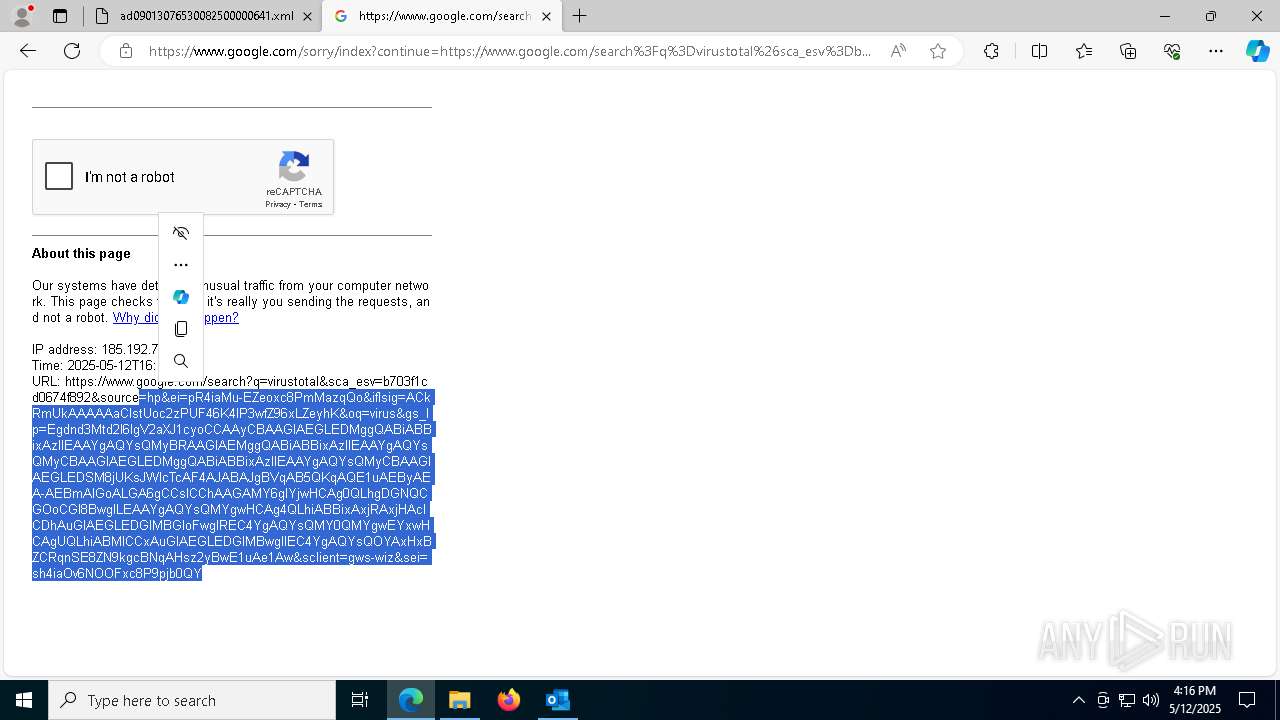The image size is (1280, 720).
Task: Open the Extensions menu
Action: point(991,51)
